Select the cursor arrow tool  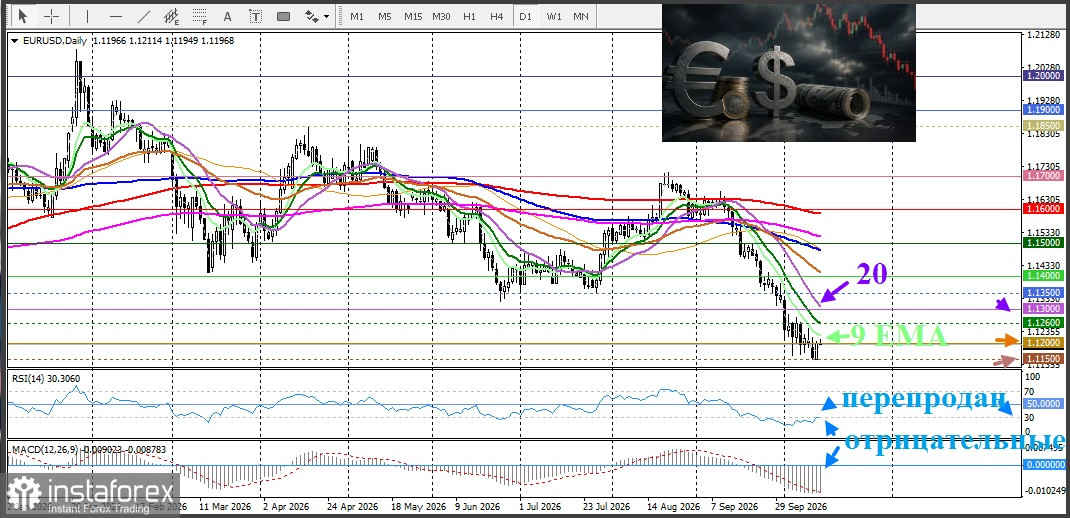23,16
